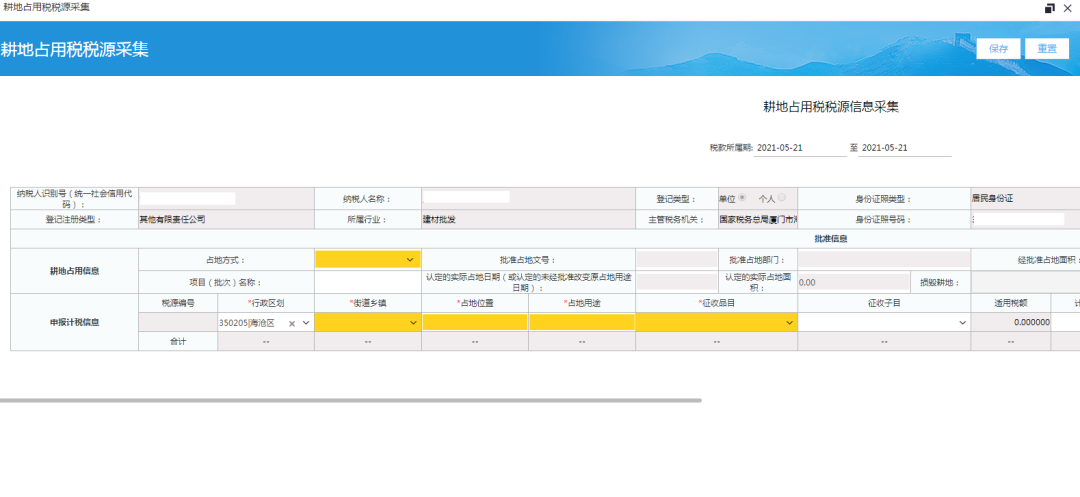Click the horizontal scrollbar at the bottom
This screenshot has width=1080, height=497.
pyautogui.click(x=350, y=400)
